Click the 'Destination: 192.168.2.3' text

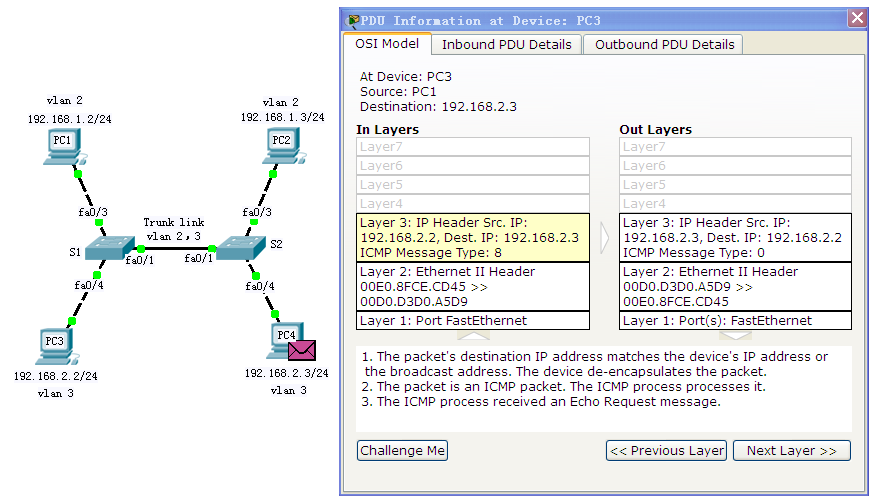(x=438, y=107)
